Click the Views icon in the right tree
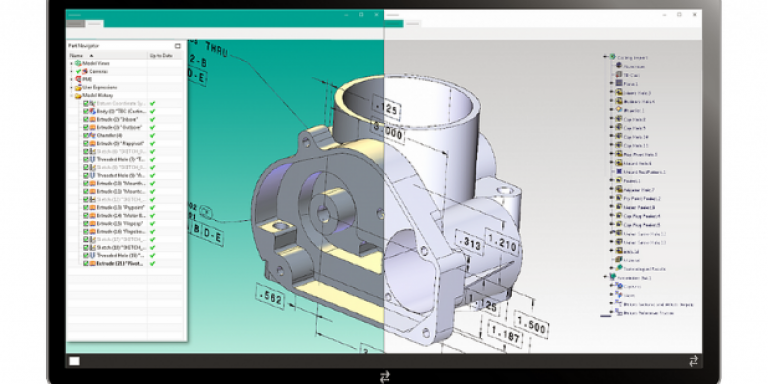This screenshot has width=768, height=384. point(619,295)
